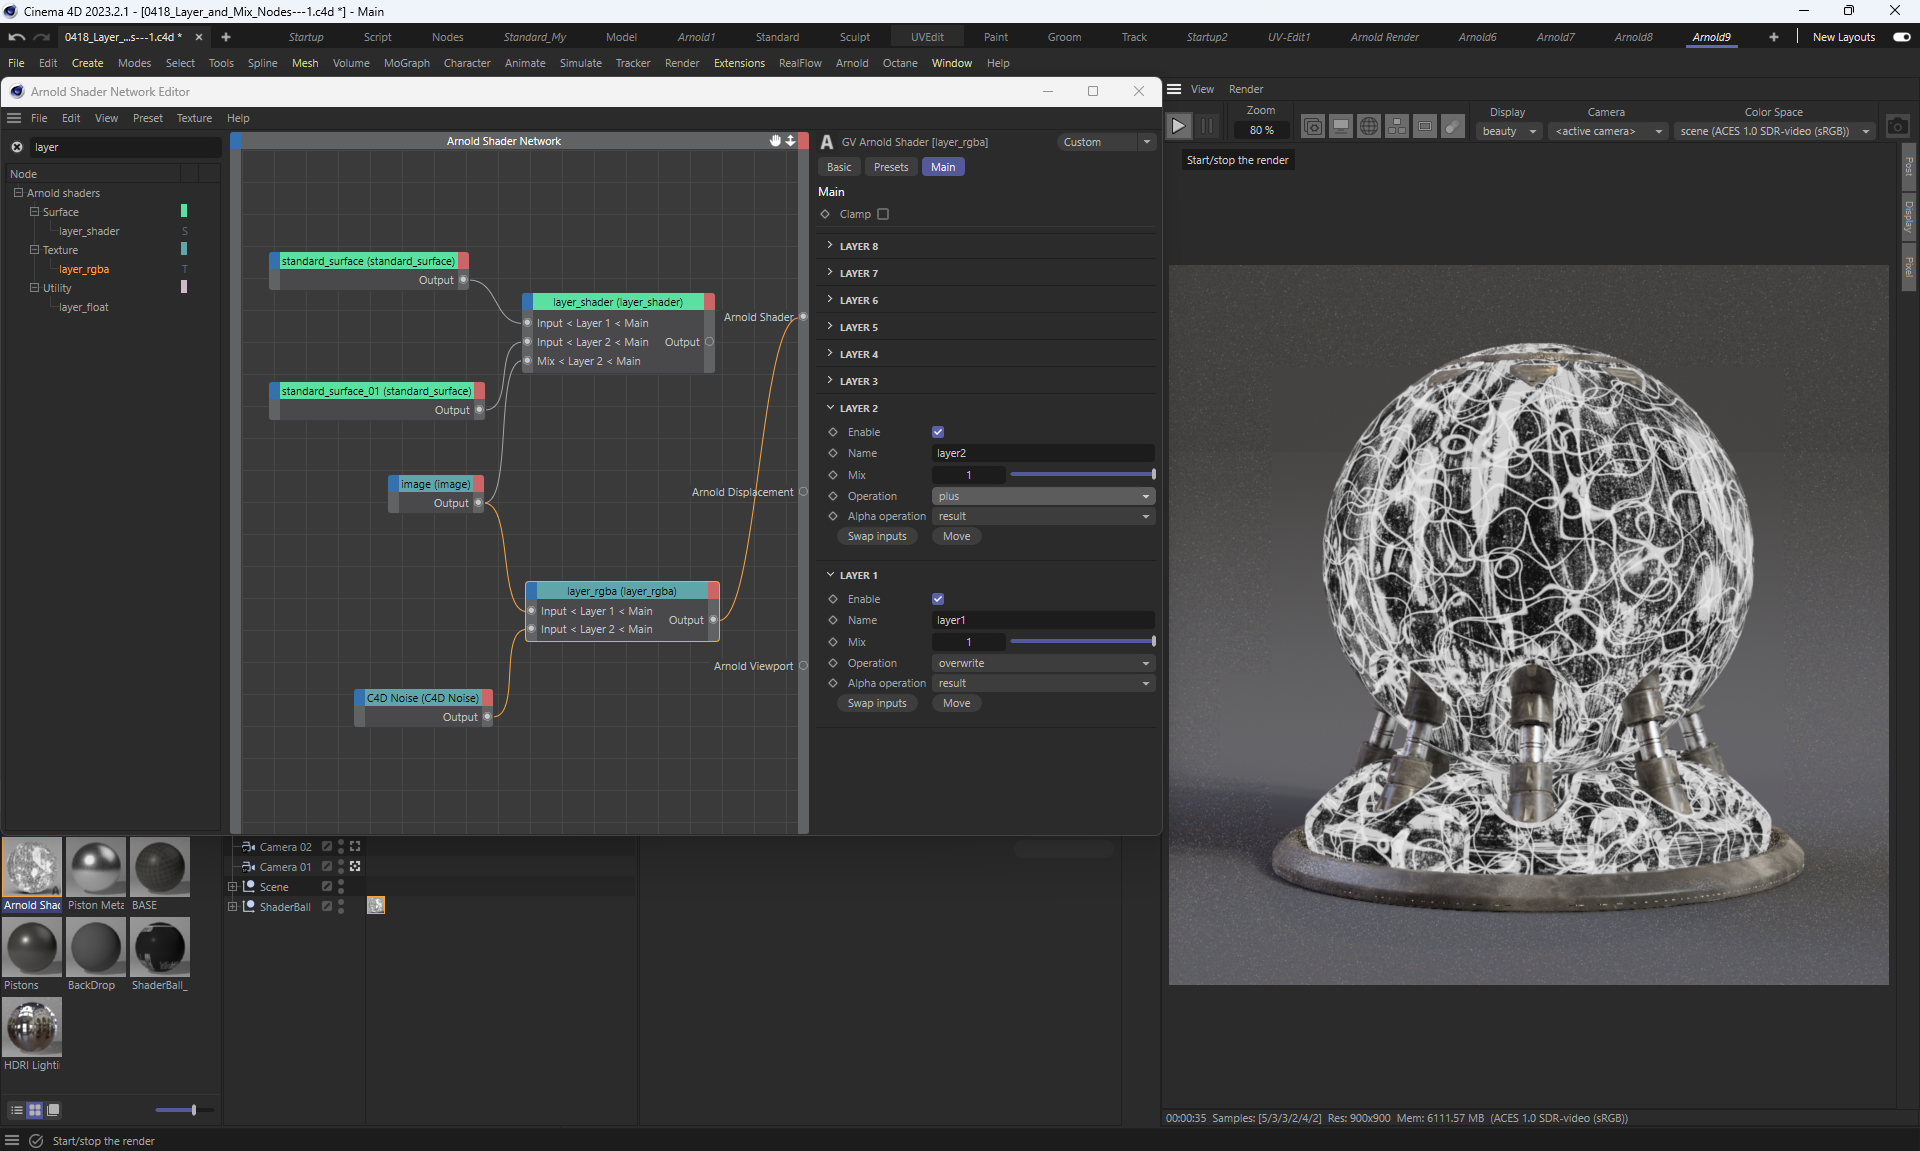Screen dimensions: 1920x1151
Task: Click the hand pan icon in shader network header
Action: 775,141
